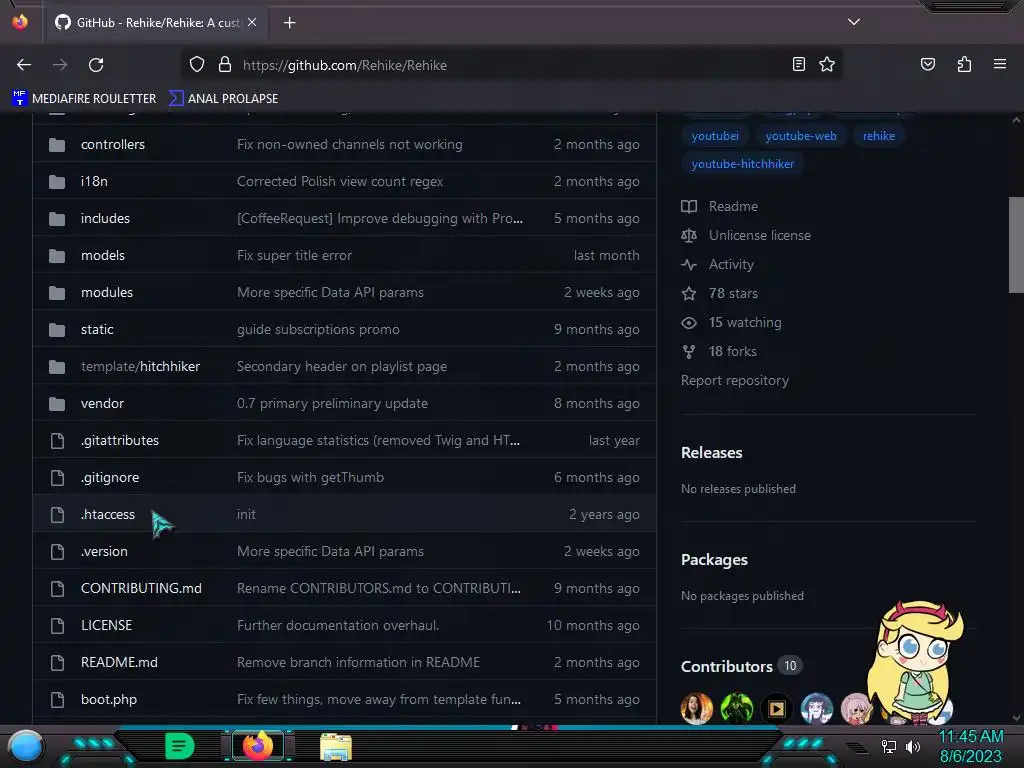Select the youtube-hitchhiker topic tag

(743, 164)
